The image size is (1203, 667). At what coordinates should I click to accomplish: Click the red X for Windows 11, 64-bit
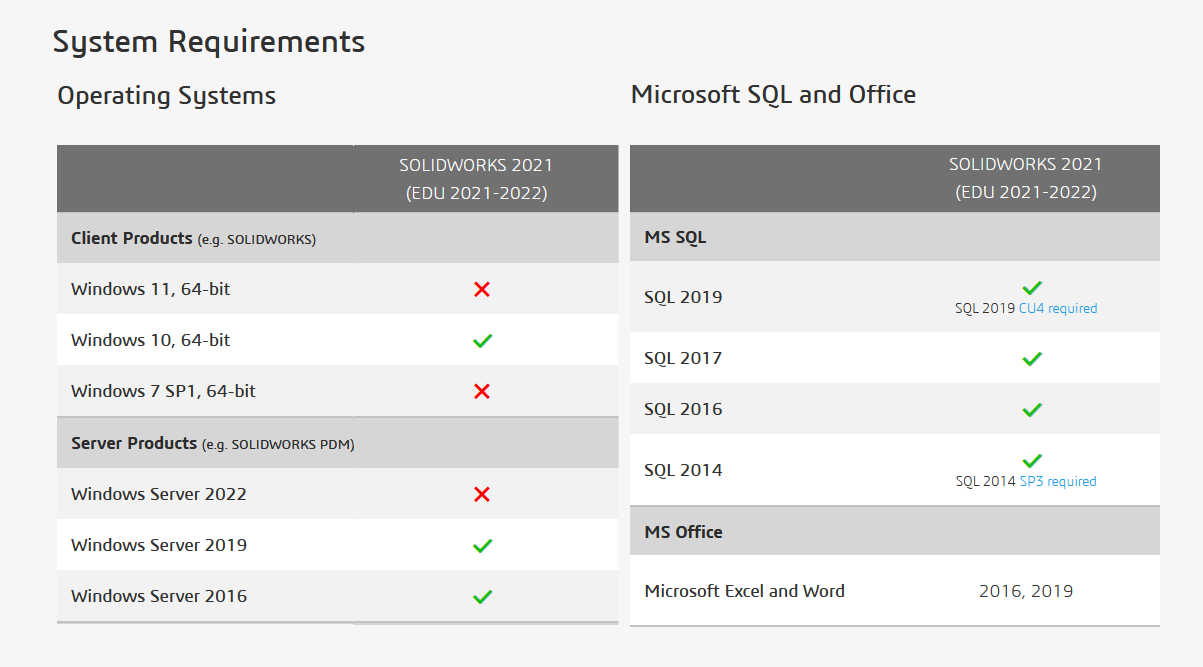482,289
